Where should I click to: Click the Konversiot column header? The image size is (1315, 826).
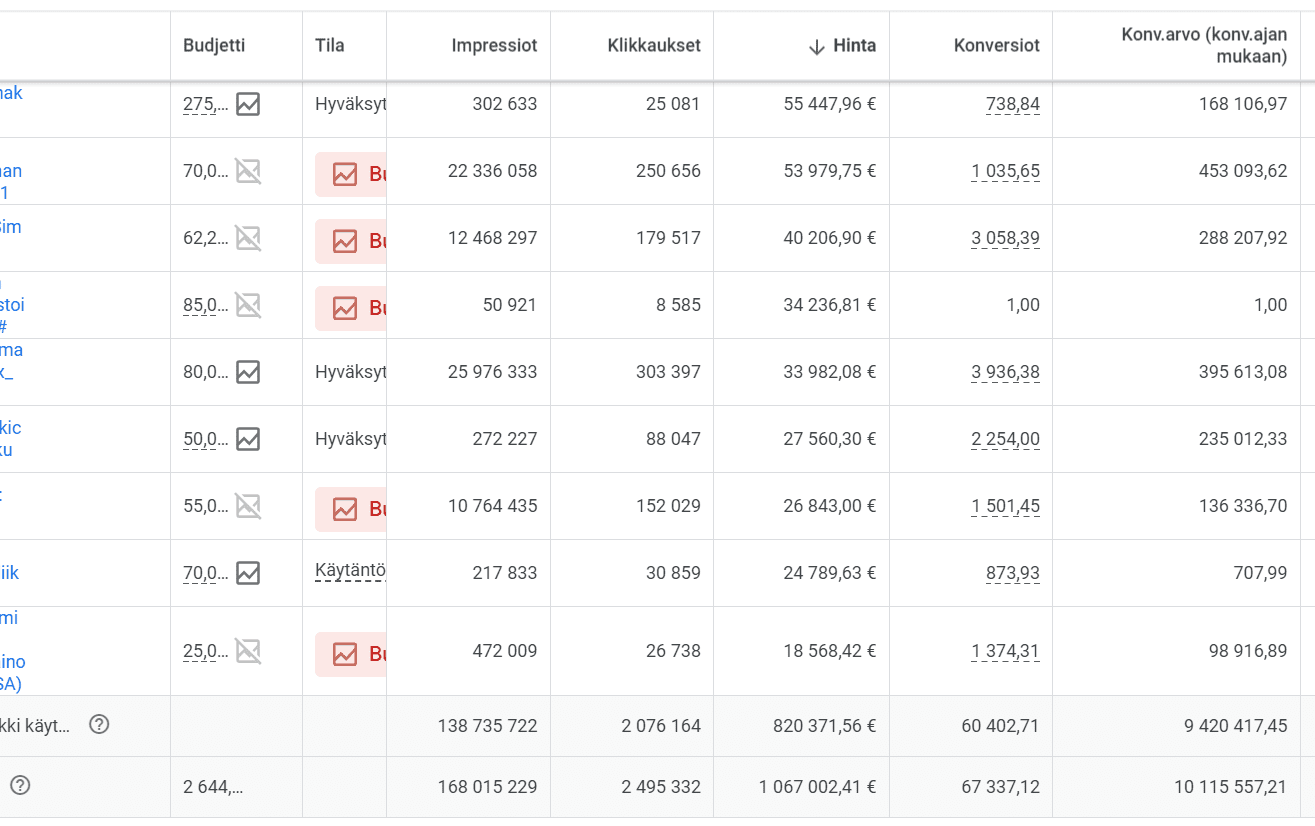pyautogui.click(x=996, y=45)
